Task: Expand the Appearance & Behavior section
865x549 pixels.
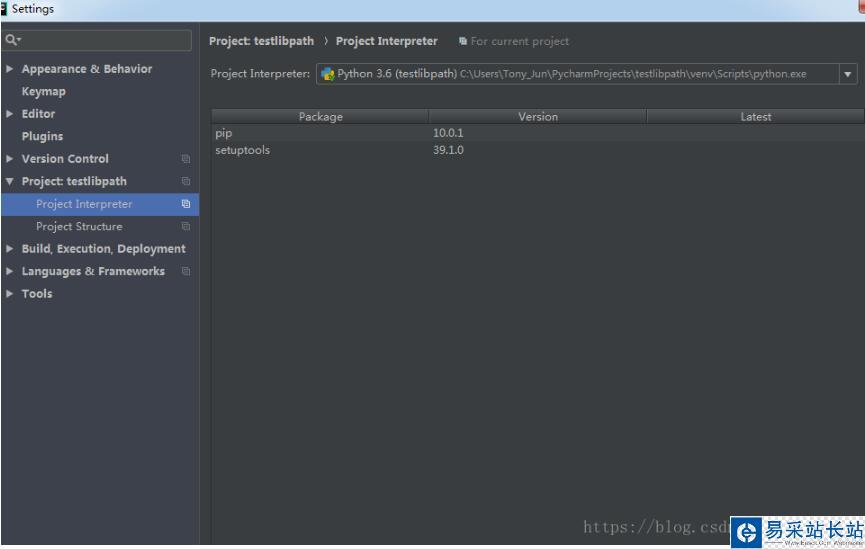Action: pos(9,69)
